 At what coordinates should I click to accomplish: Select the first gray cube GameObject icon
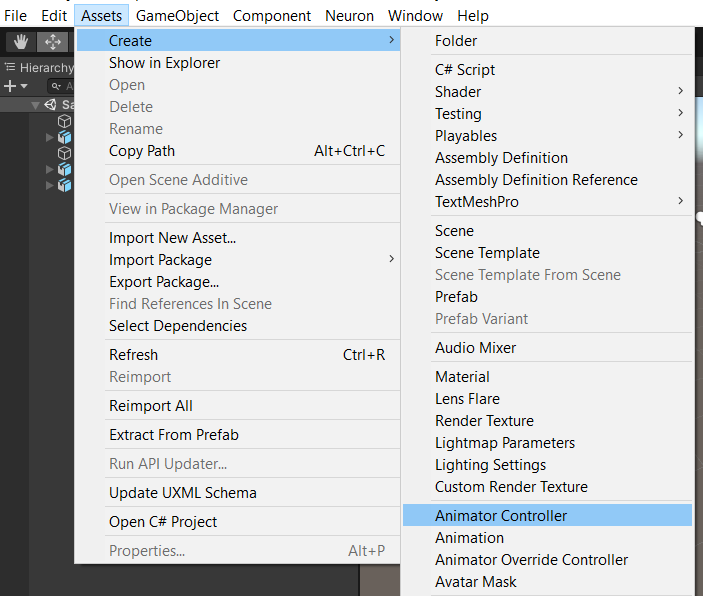pyautogui.click(x=65, y=121)
